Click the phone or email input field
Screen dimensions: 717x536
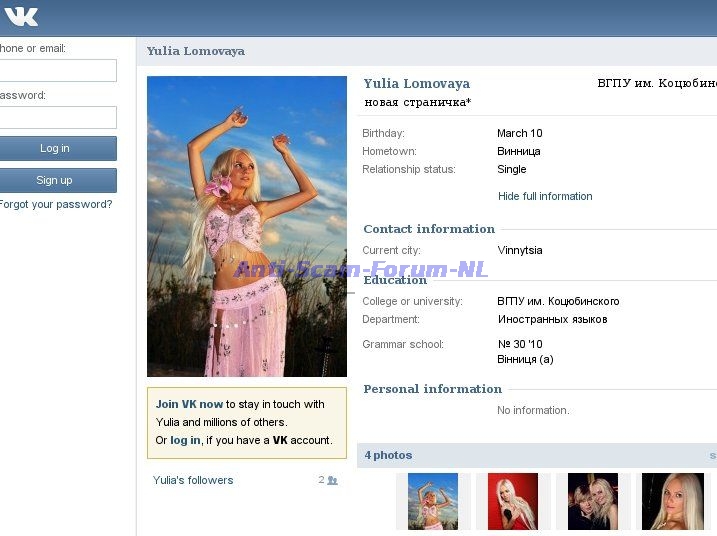[x=57, y=71]
